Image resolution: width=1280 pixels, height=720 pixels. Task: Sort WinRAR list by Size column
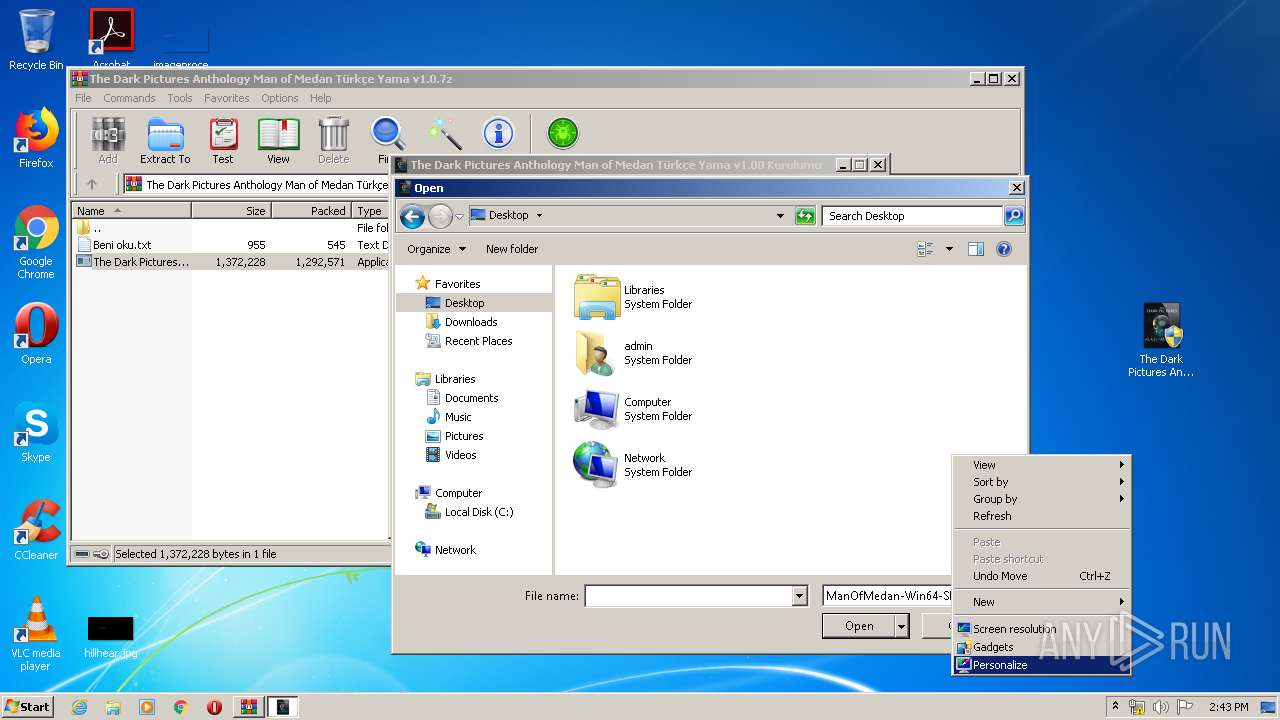[x=231, y=211]
